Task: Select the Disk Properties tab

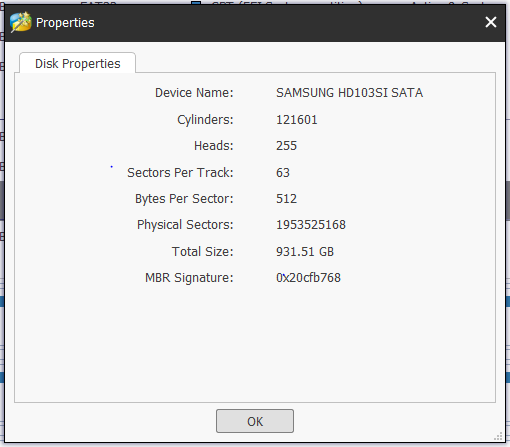Action: 77,63
